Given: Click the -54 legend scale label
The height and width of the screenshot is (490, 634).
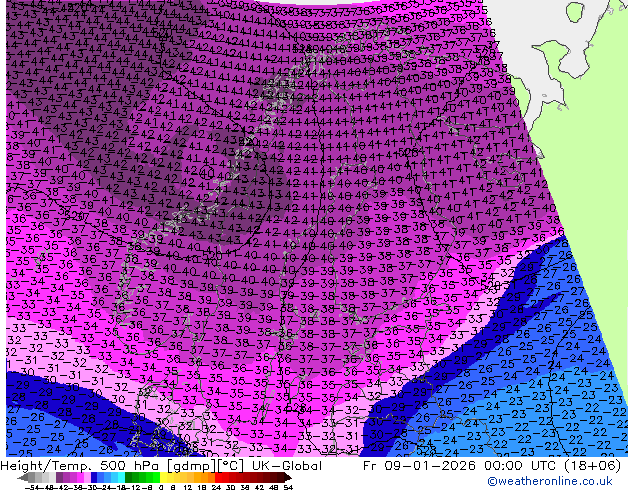Looking at the screenshot, I should [32, 487].
